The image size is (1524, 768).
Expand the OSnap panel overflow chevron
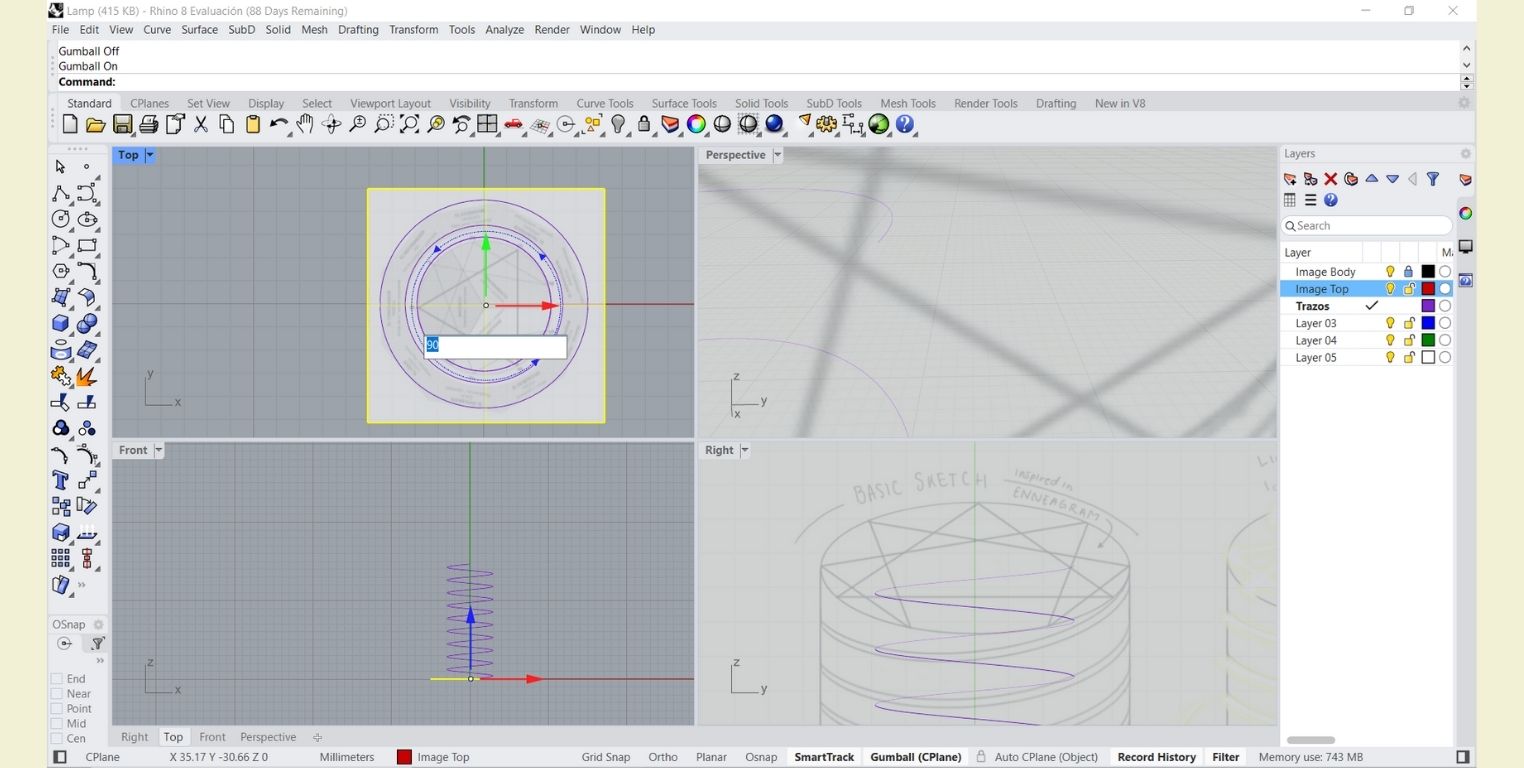coord(100,660)
